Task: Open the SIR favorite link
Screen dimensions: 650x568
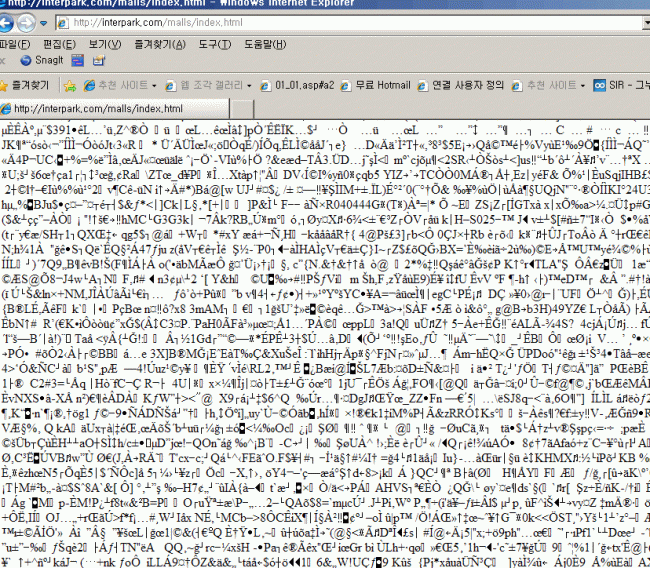Action: [621, 85]
